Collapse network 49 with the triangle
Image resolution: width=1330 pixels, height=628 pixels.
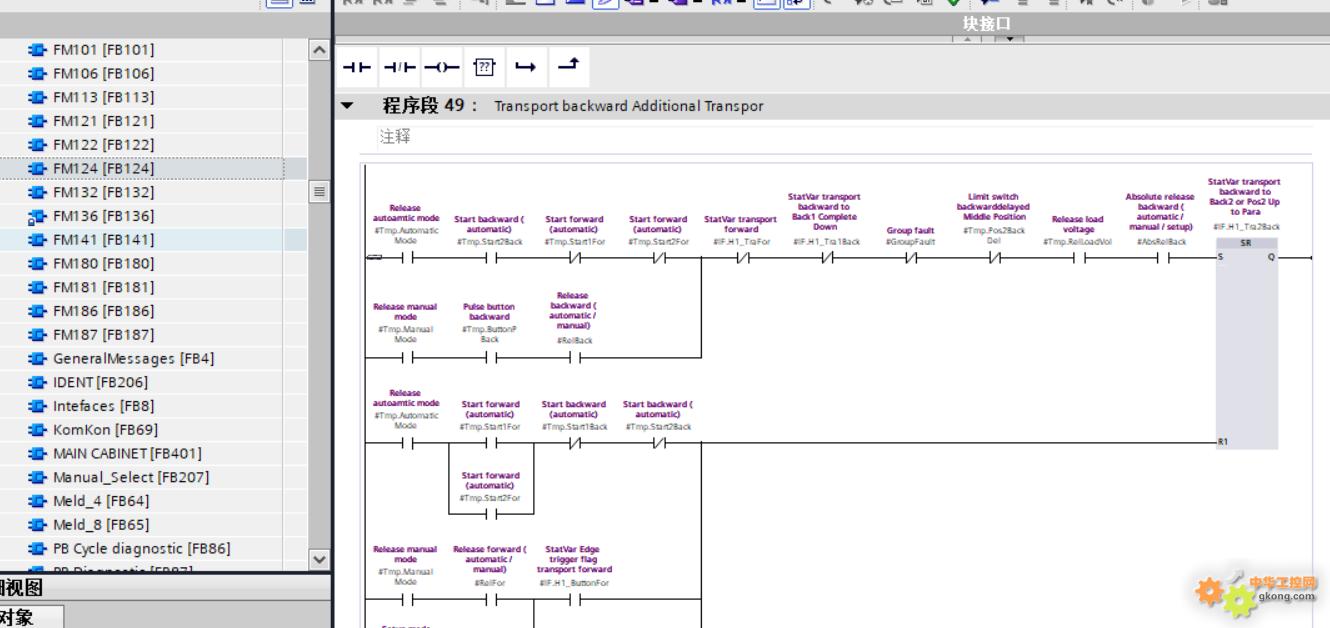348,106
